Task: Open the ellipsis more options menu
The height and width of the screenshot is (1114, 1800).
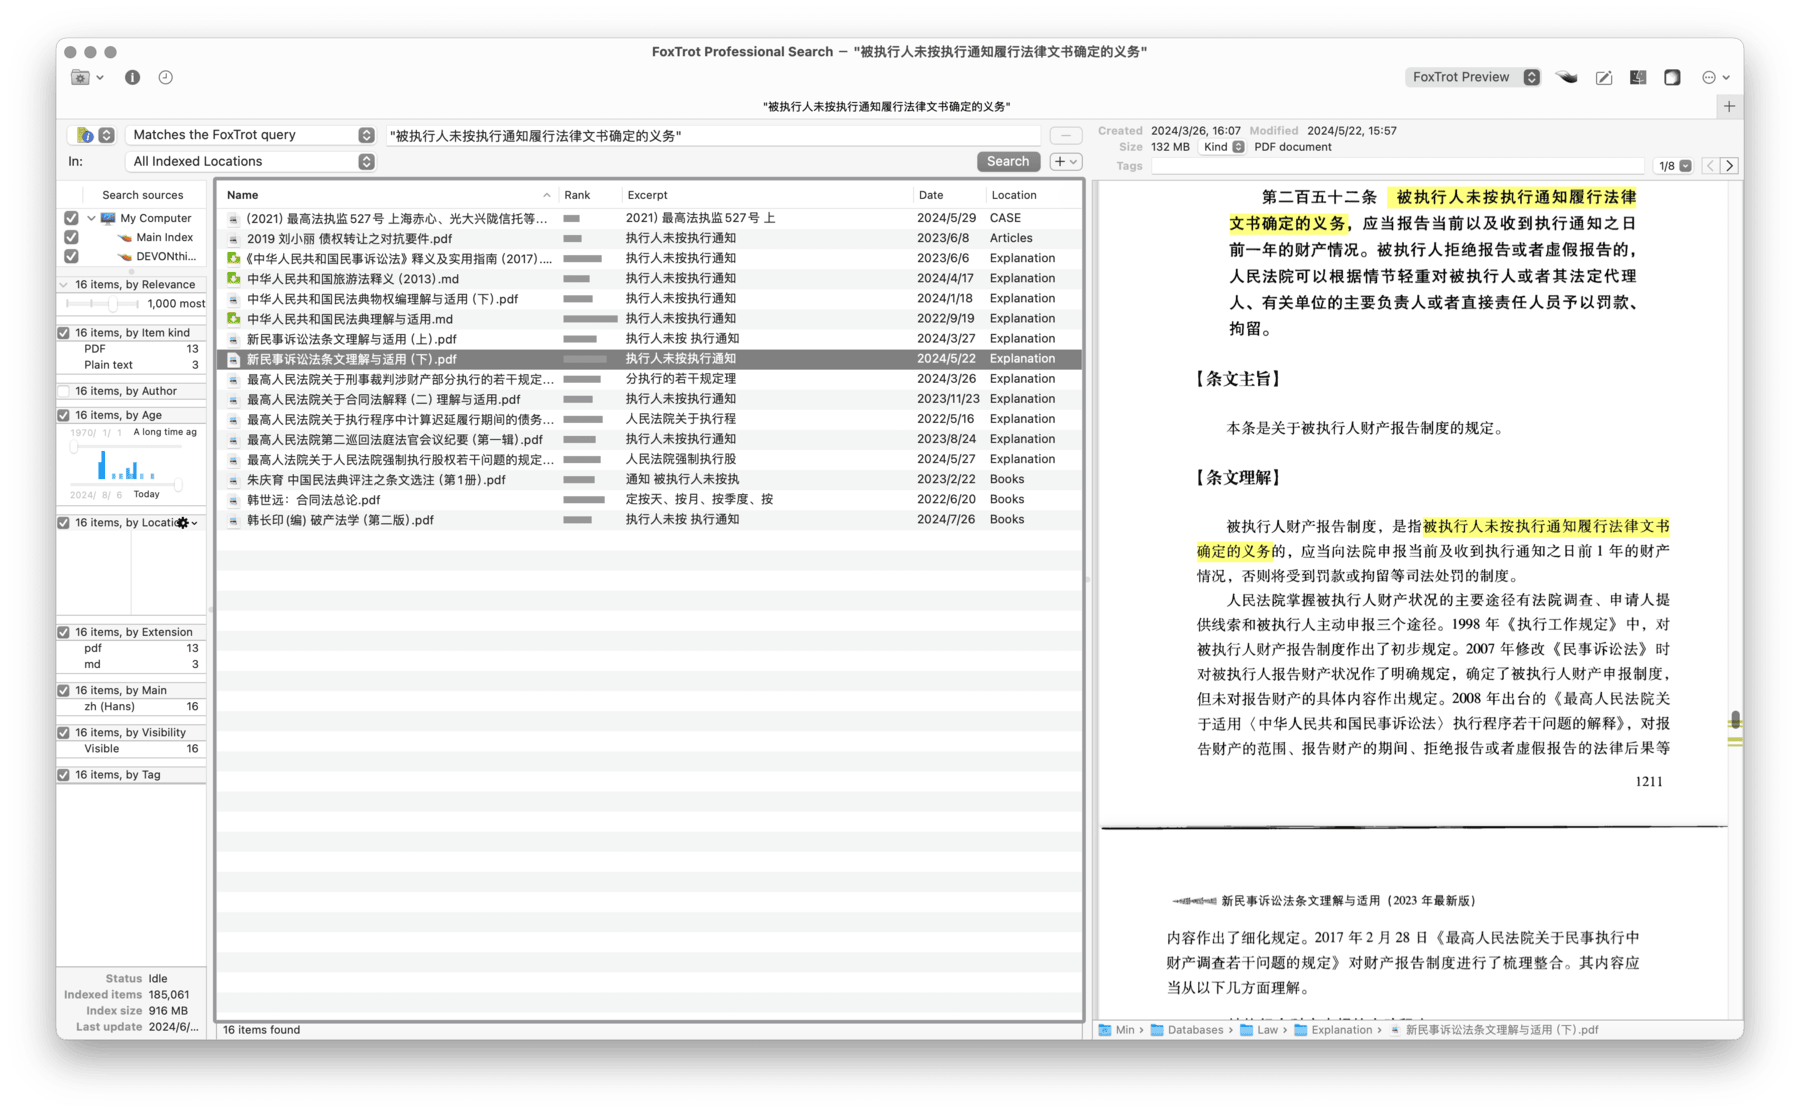Action: tap(1715, 77)
